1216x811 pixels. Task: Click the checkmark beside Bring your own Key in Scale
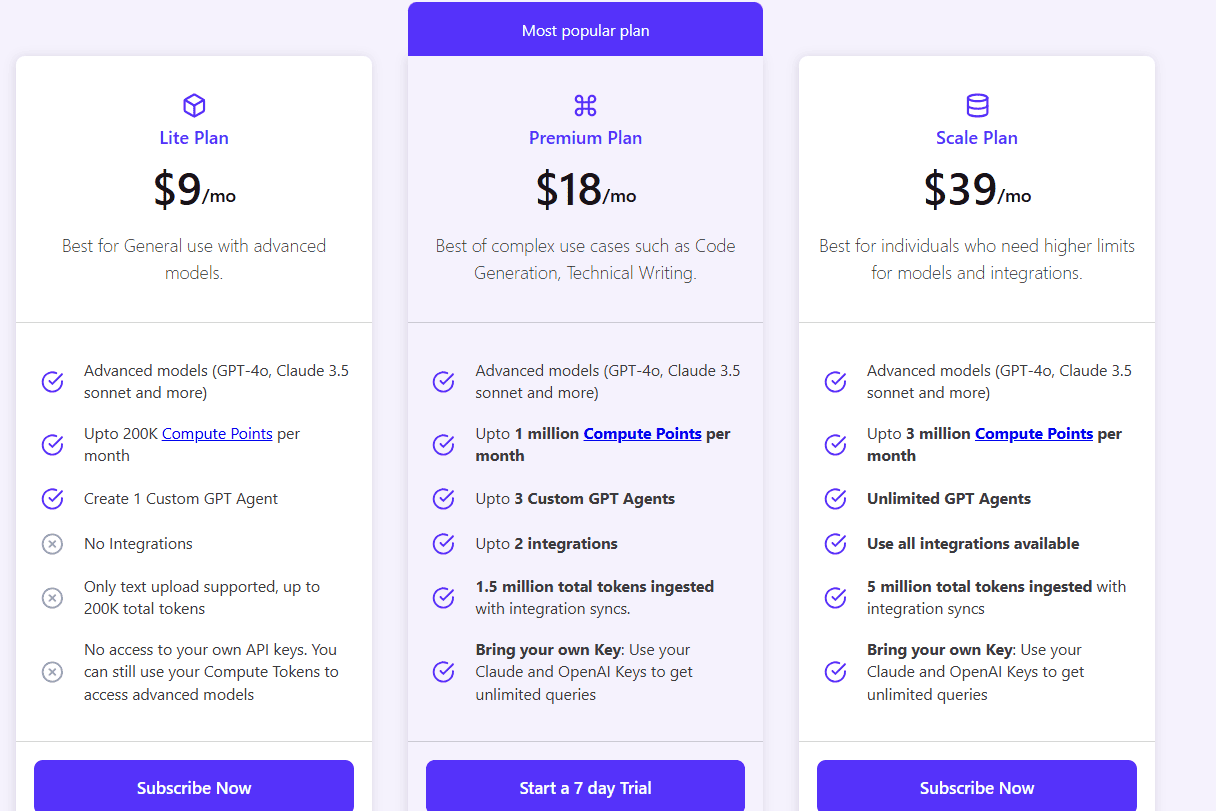pyautogui.click(x=835, y=671)
